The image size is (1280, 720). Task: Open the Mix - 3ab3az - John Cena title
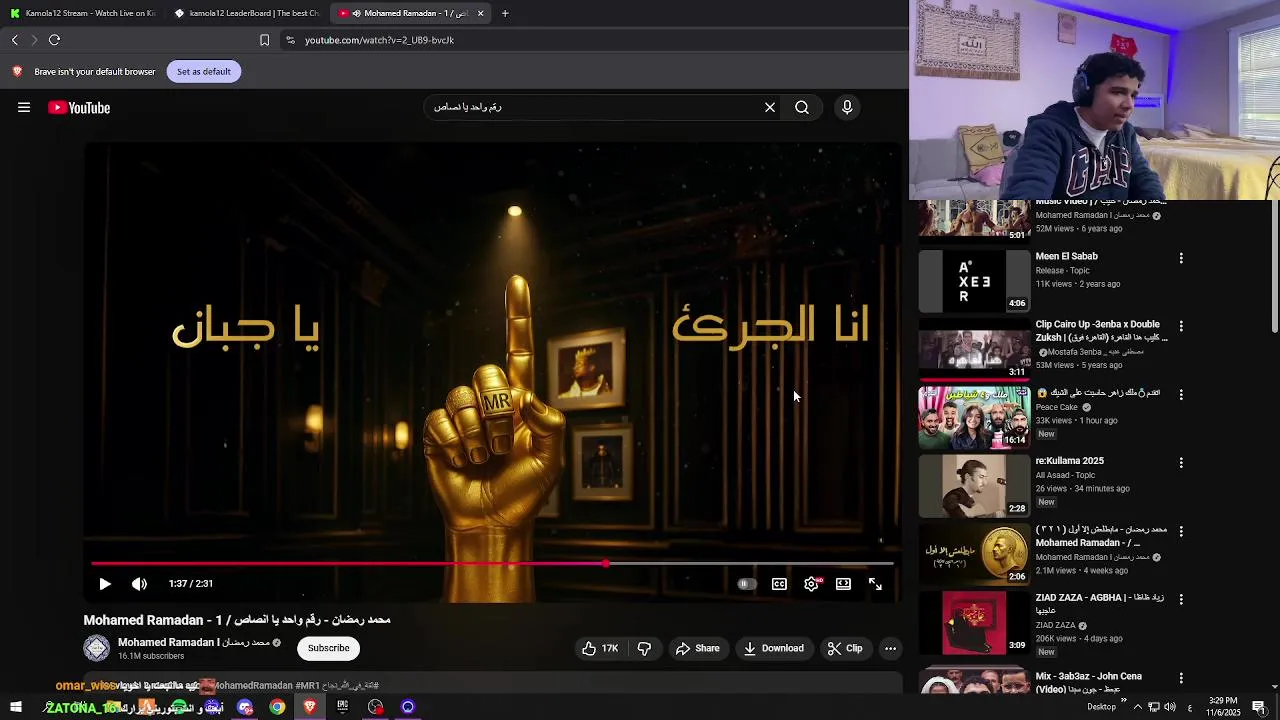coord(1088,682)
